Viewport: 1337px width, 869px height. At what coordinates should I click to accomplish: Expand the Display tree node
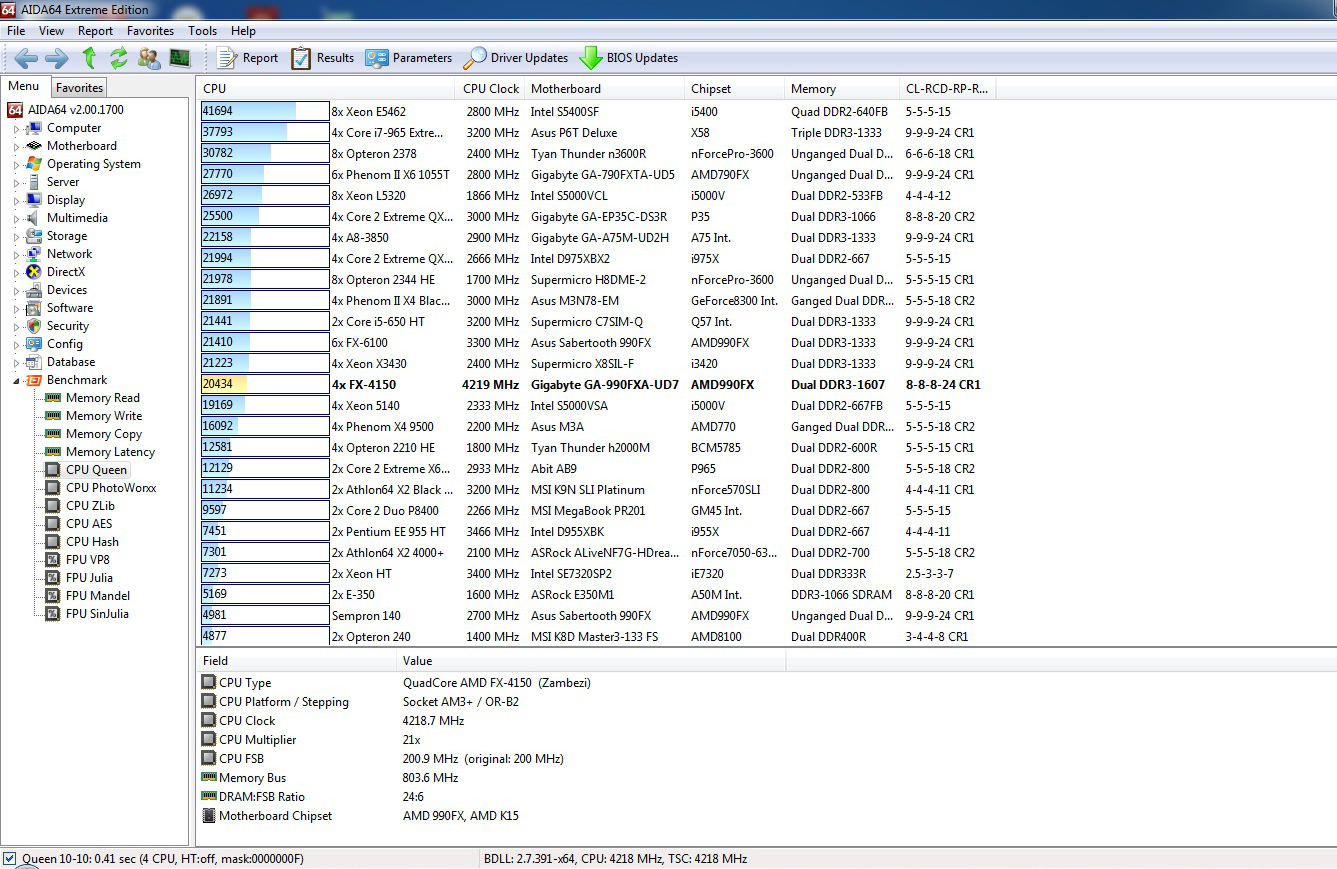coord(16,200)
